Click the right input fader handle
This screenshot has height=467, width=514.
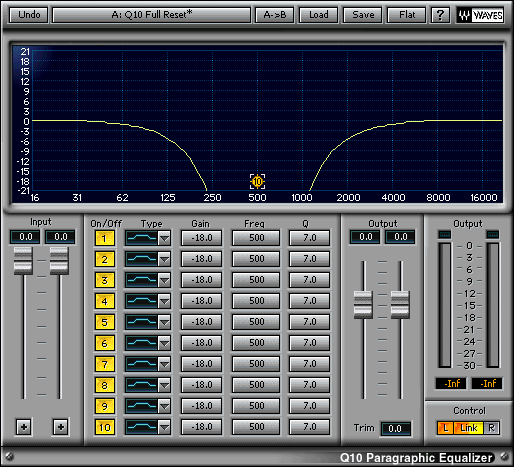click(59, 261)
